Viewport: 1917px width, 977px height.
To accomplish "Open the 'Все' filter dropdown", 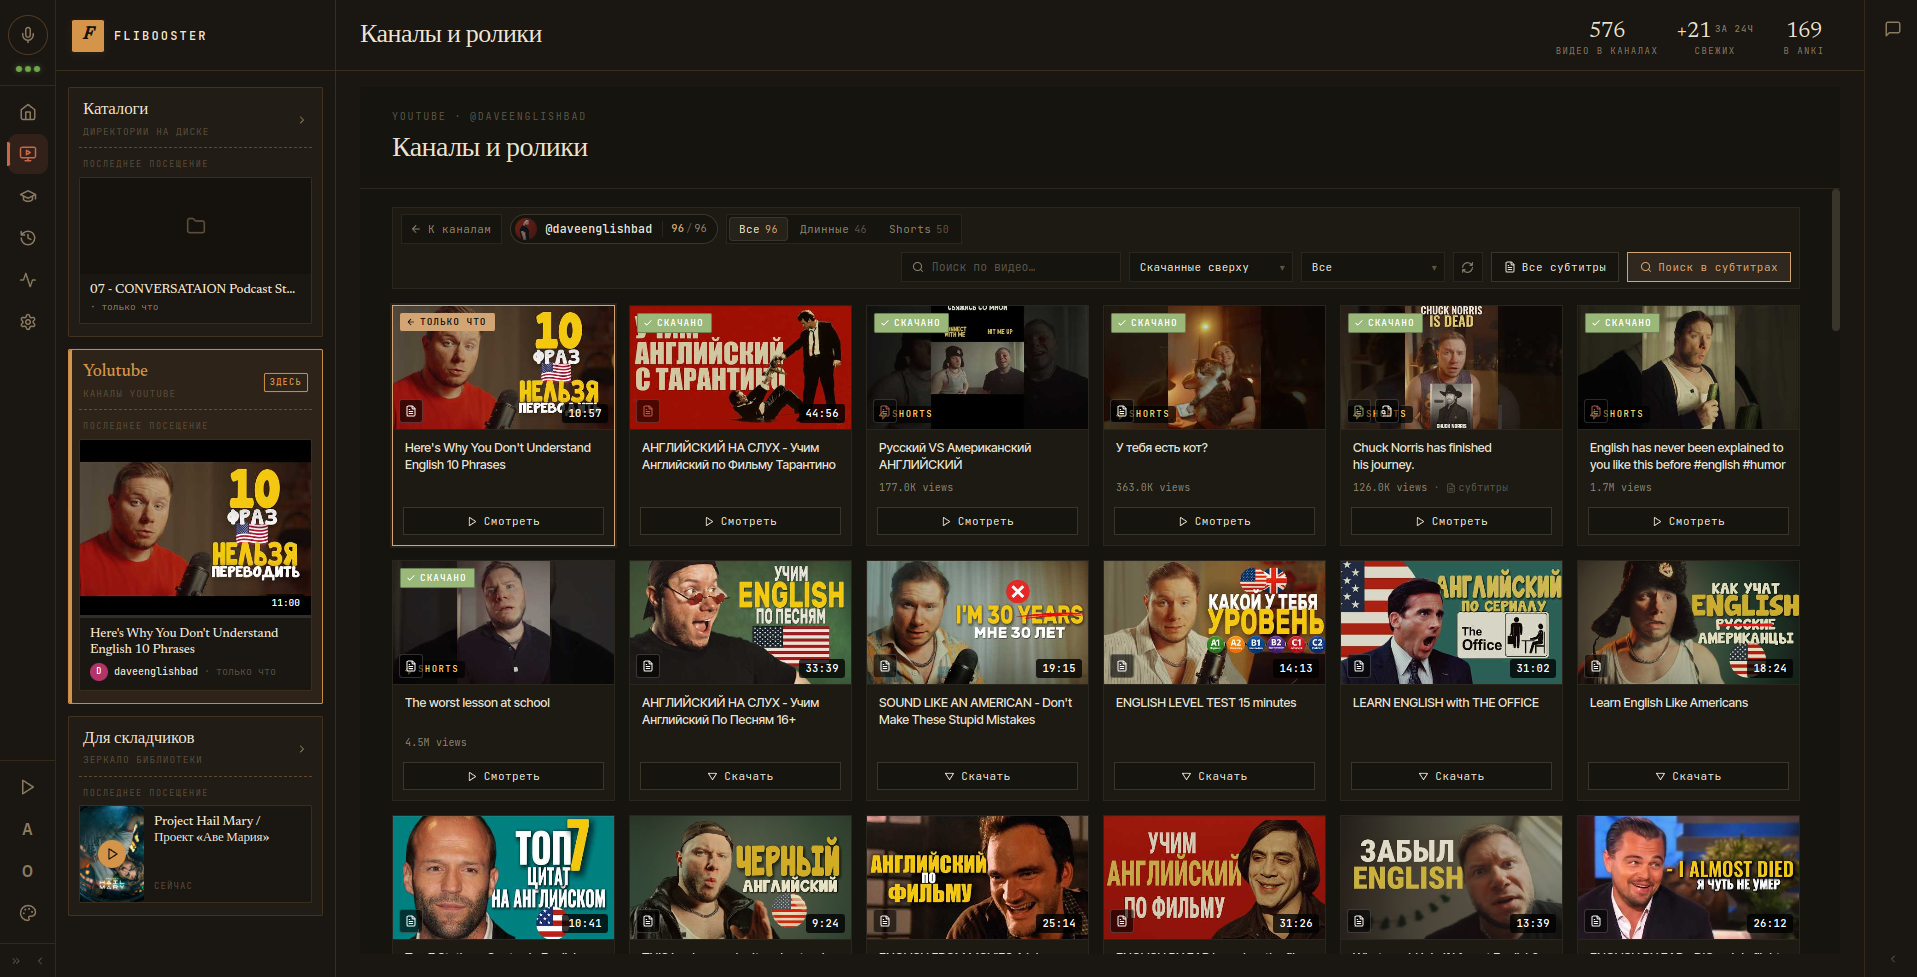I will (x=1373, y=267).
